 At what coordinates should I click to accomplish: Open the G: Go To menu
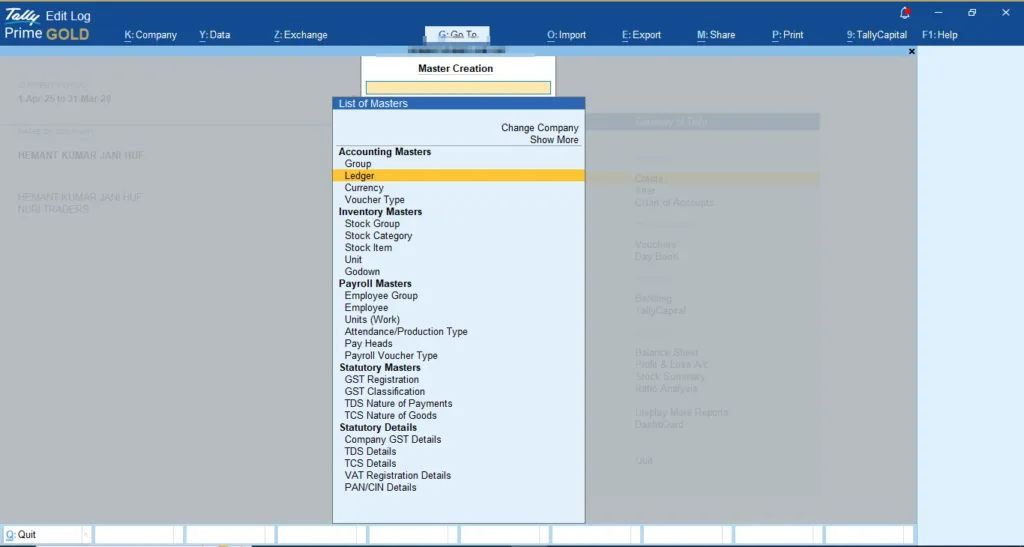[x=457, y=35]
